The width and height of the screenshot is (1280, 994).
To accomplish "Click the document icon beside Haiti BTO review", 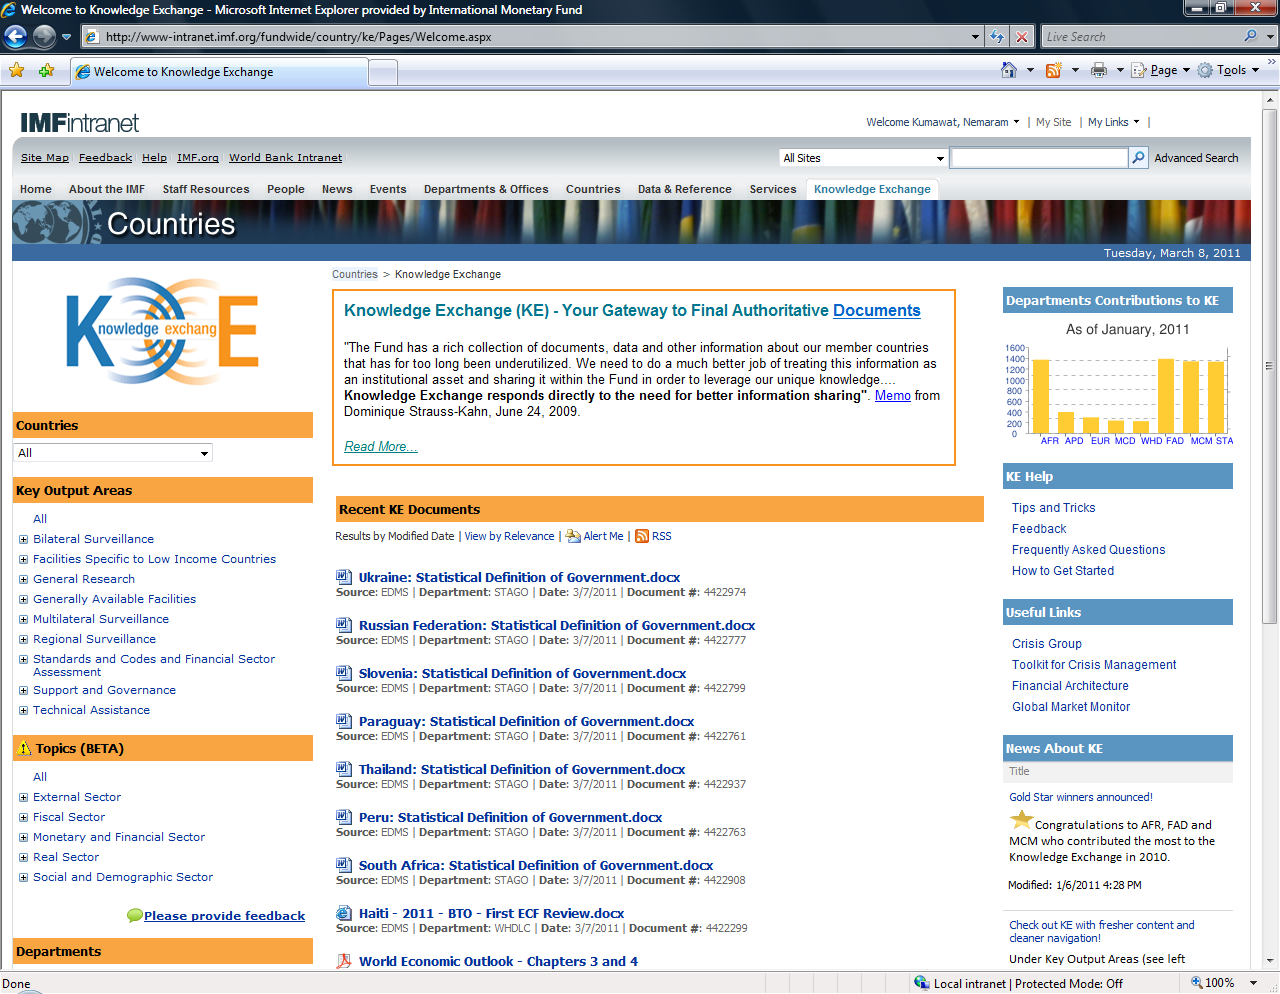I will (x=343, y=913).
